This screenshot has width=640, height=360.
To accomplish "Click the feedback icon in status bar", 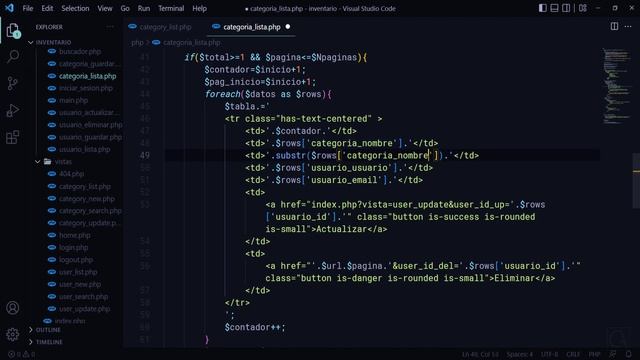I will pos(613,354).
